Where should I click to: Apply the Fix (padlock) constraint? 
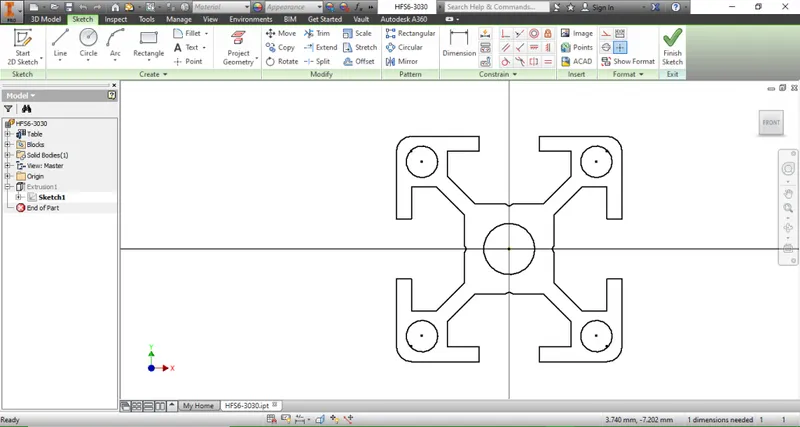[x=547, y=34]
